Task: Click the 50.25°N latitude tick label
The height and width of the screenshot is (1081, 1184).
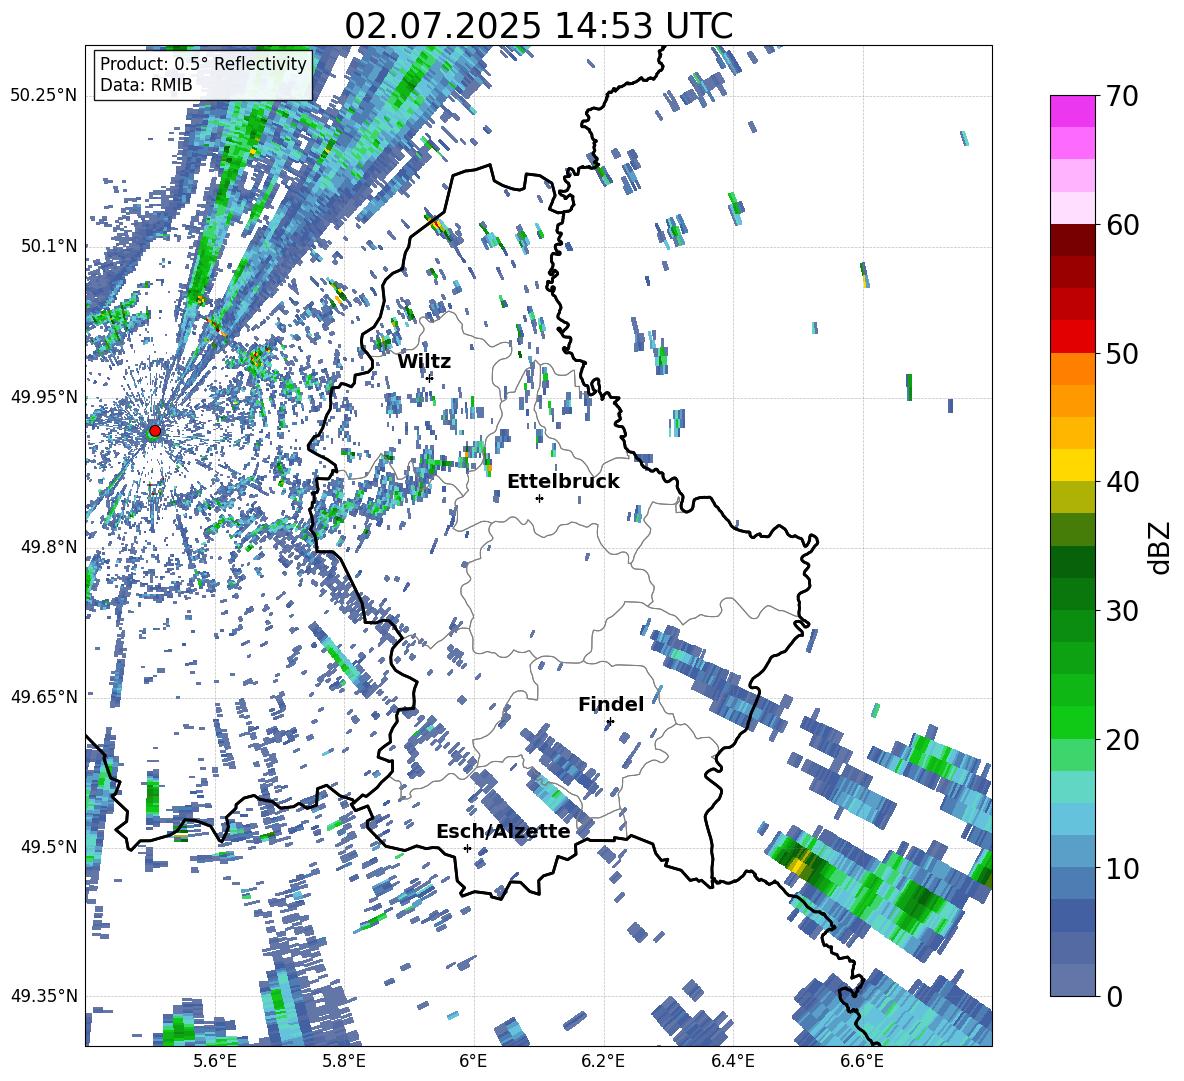Action: 44,96
